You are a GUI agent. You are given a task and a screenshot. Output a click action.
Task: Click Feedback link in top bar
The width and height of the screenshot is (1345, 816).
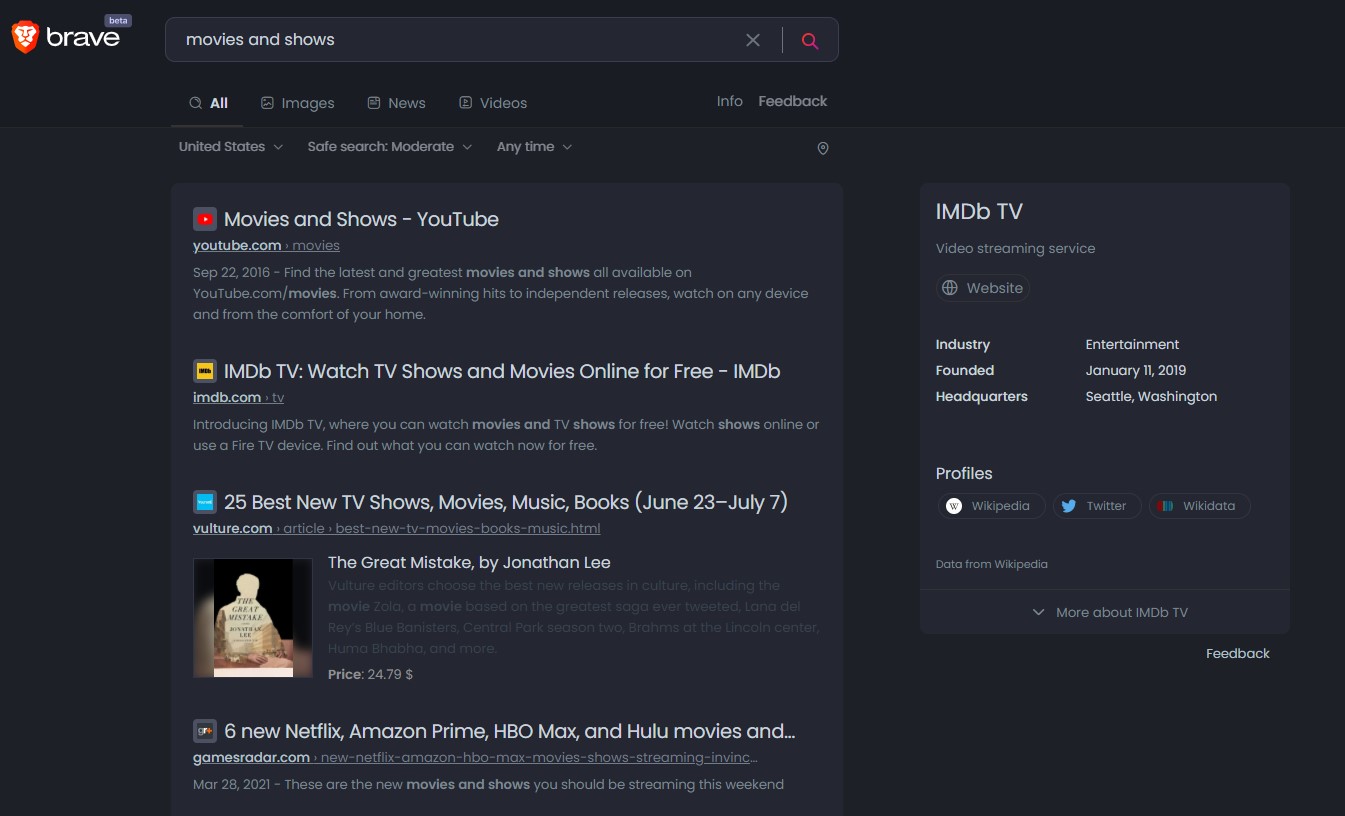793,101
